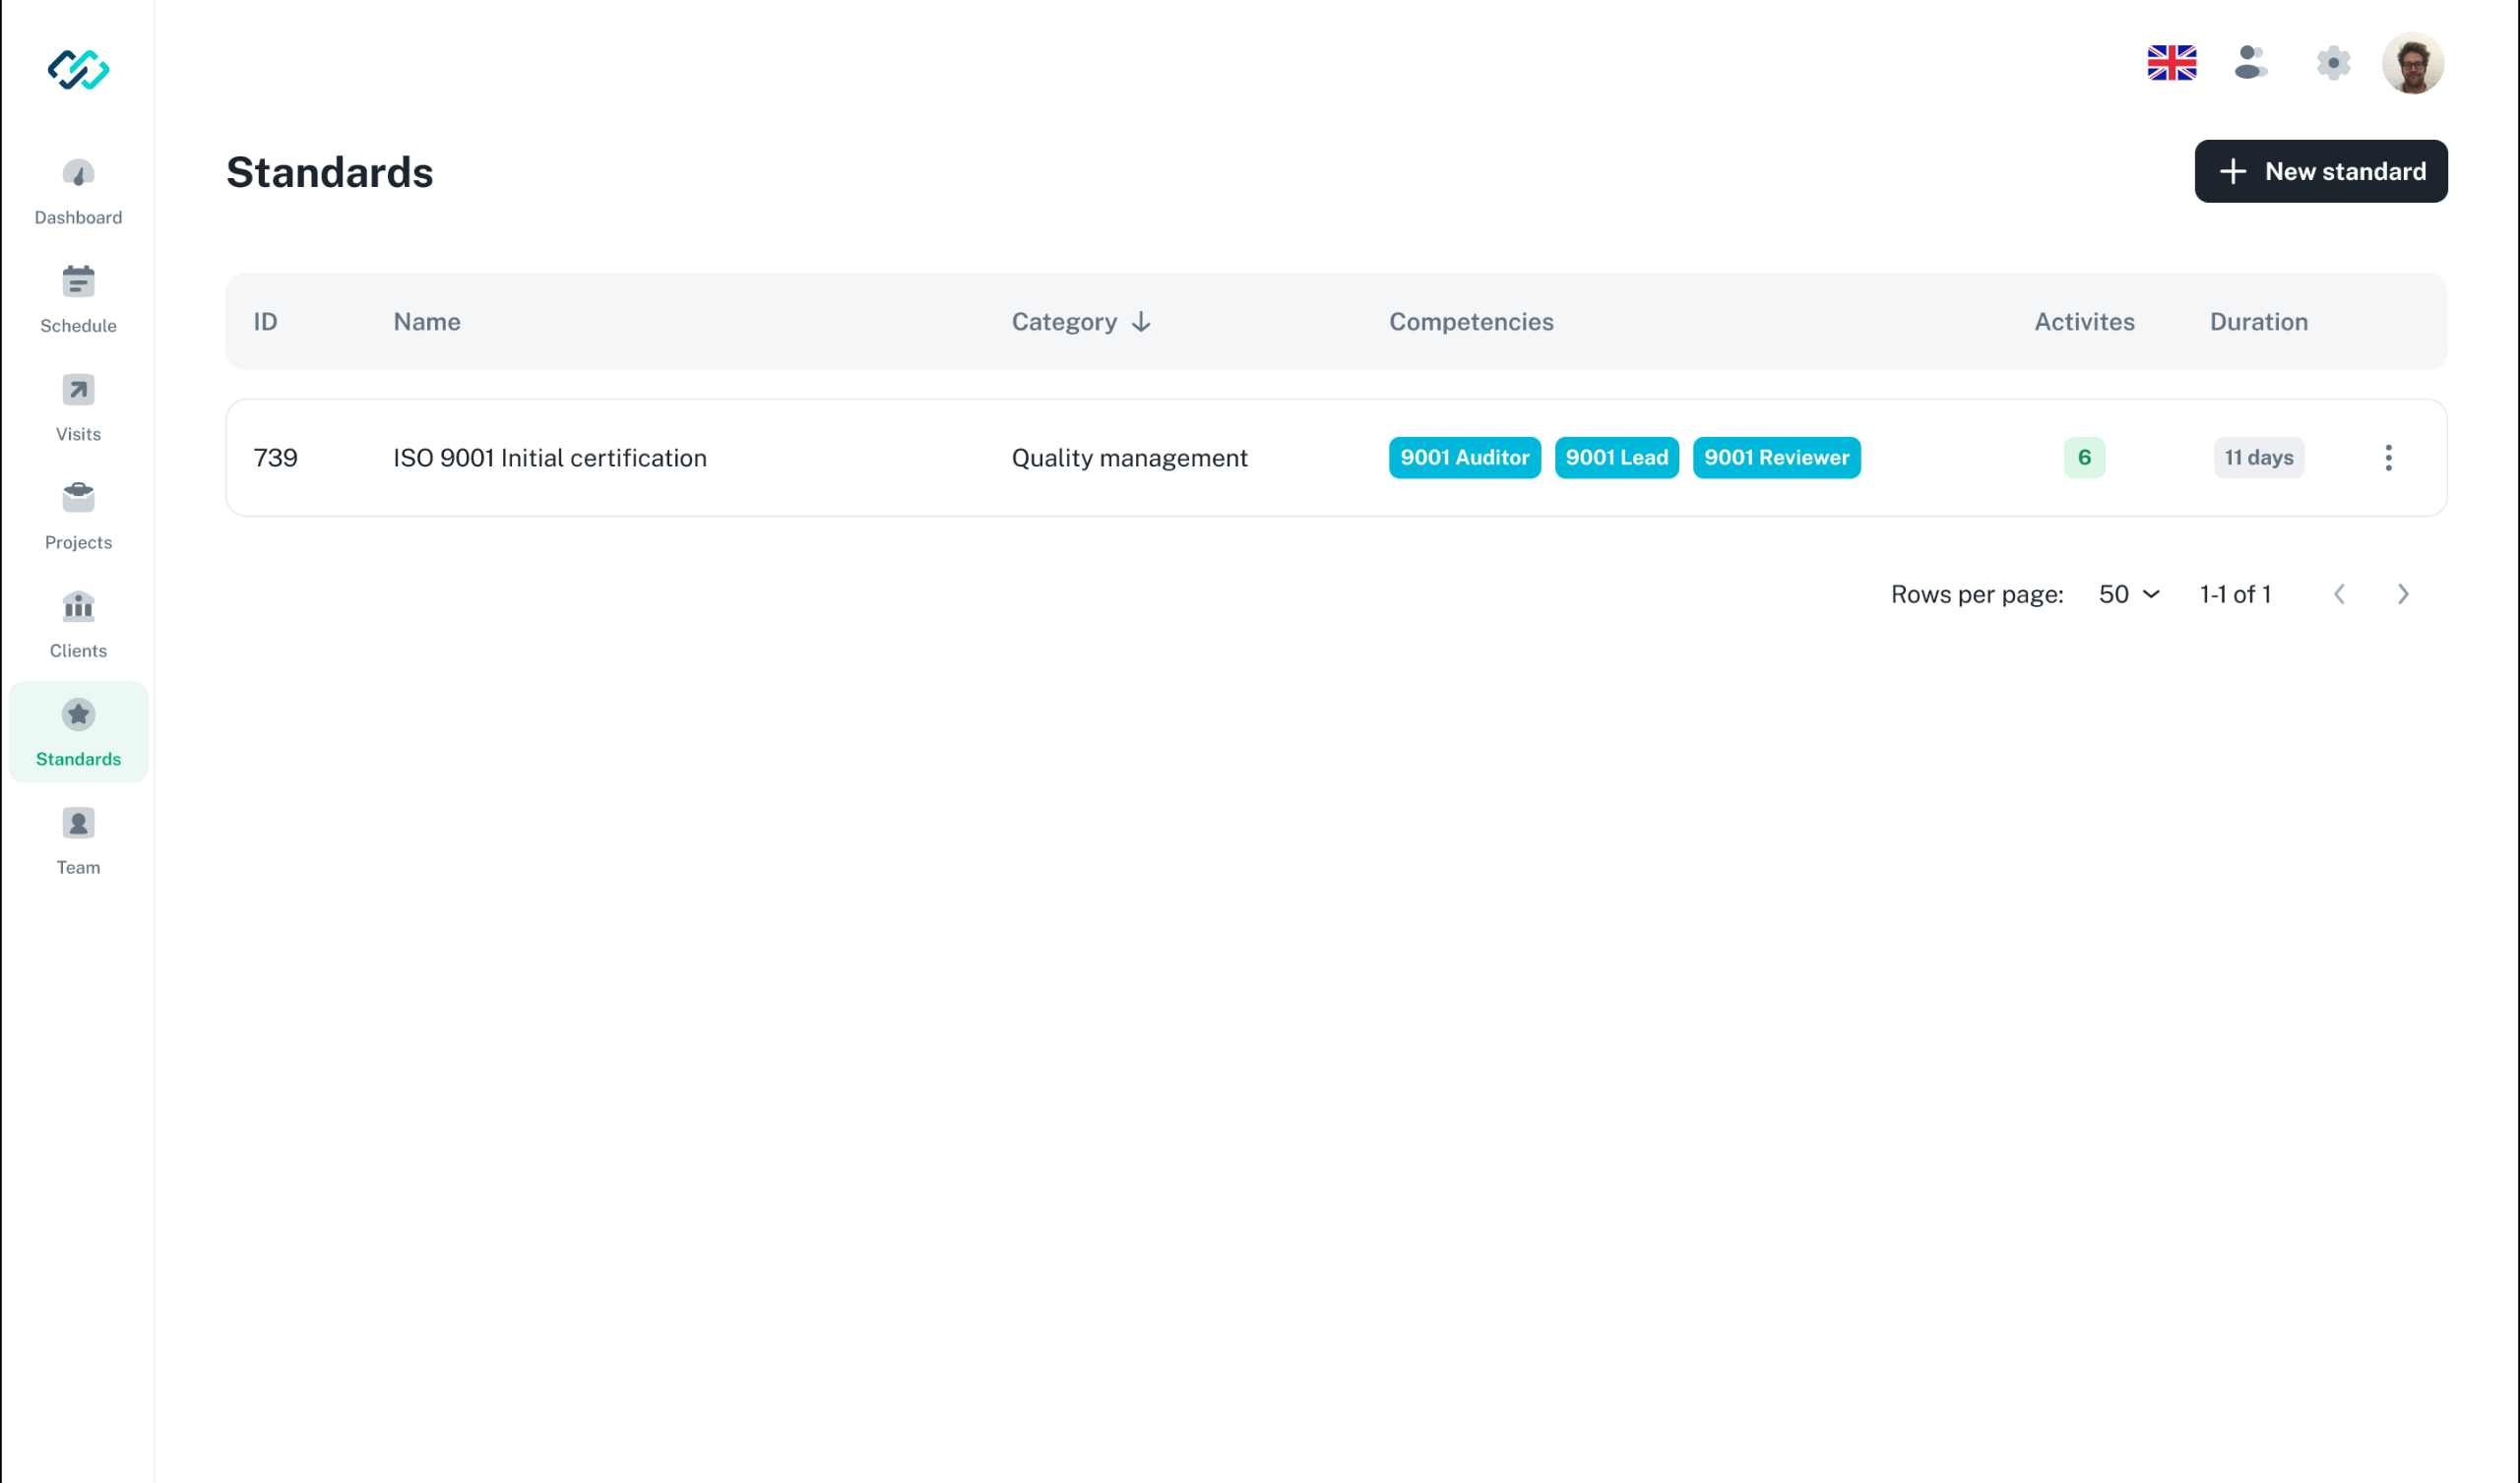Open the users icon in header
The image size is (2520, 1483).
[2250, 63]
